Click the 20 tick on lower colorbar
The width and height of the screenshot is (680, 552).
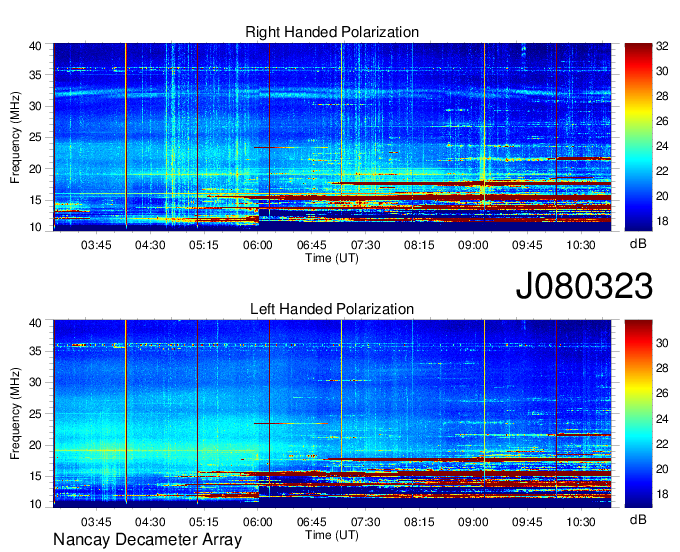click(x=662, y=469)
